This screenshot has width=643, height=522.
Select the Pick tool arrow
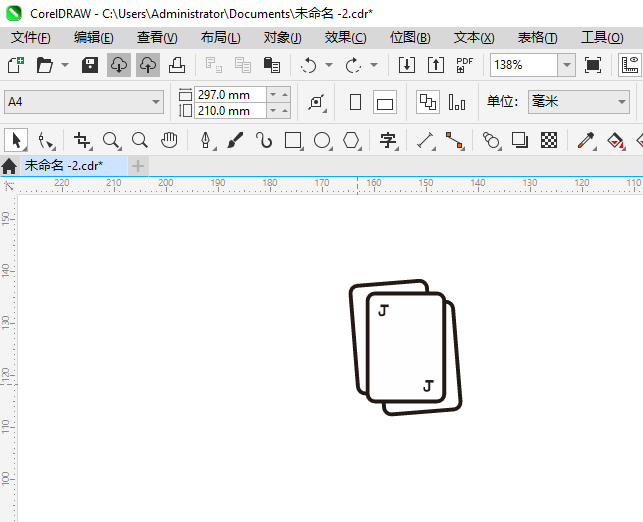click(x=16, y=140)
